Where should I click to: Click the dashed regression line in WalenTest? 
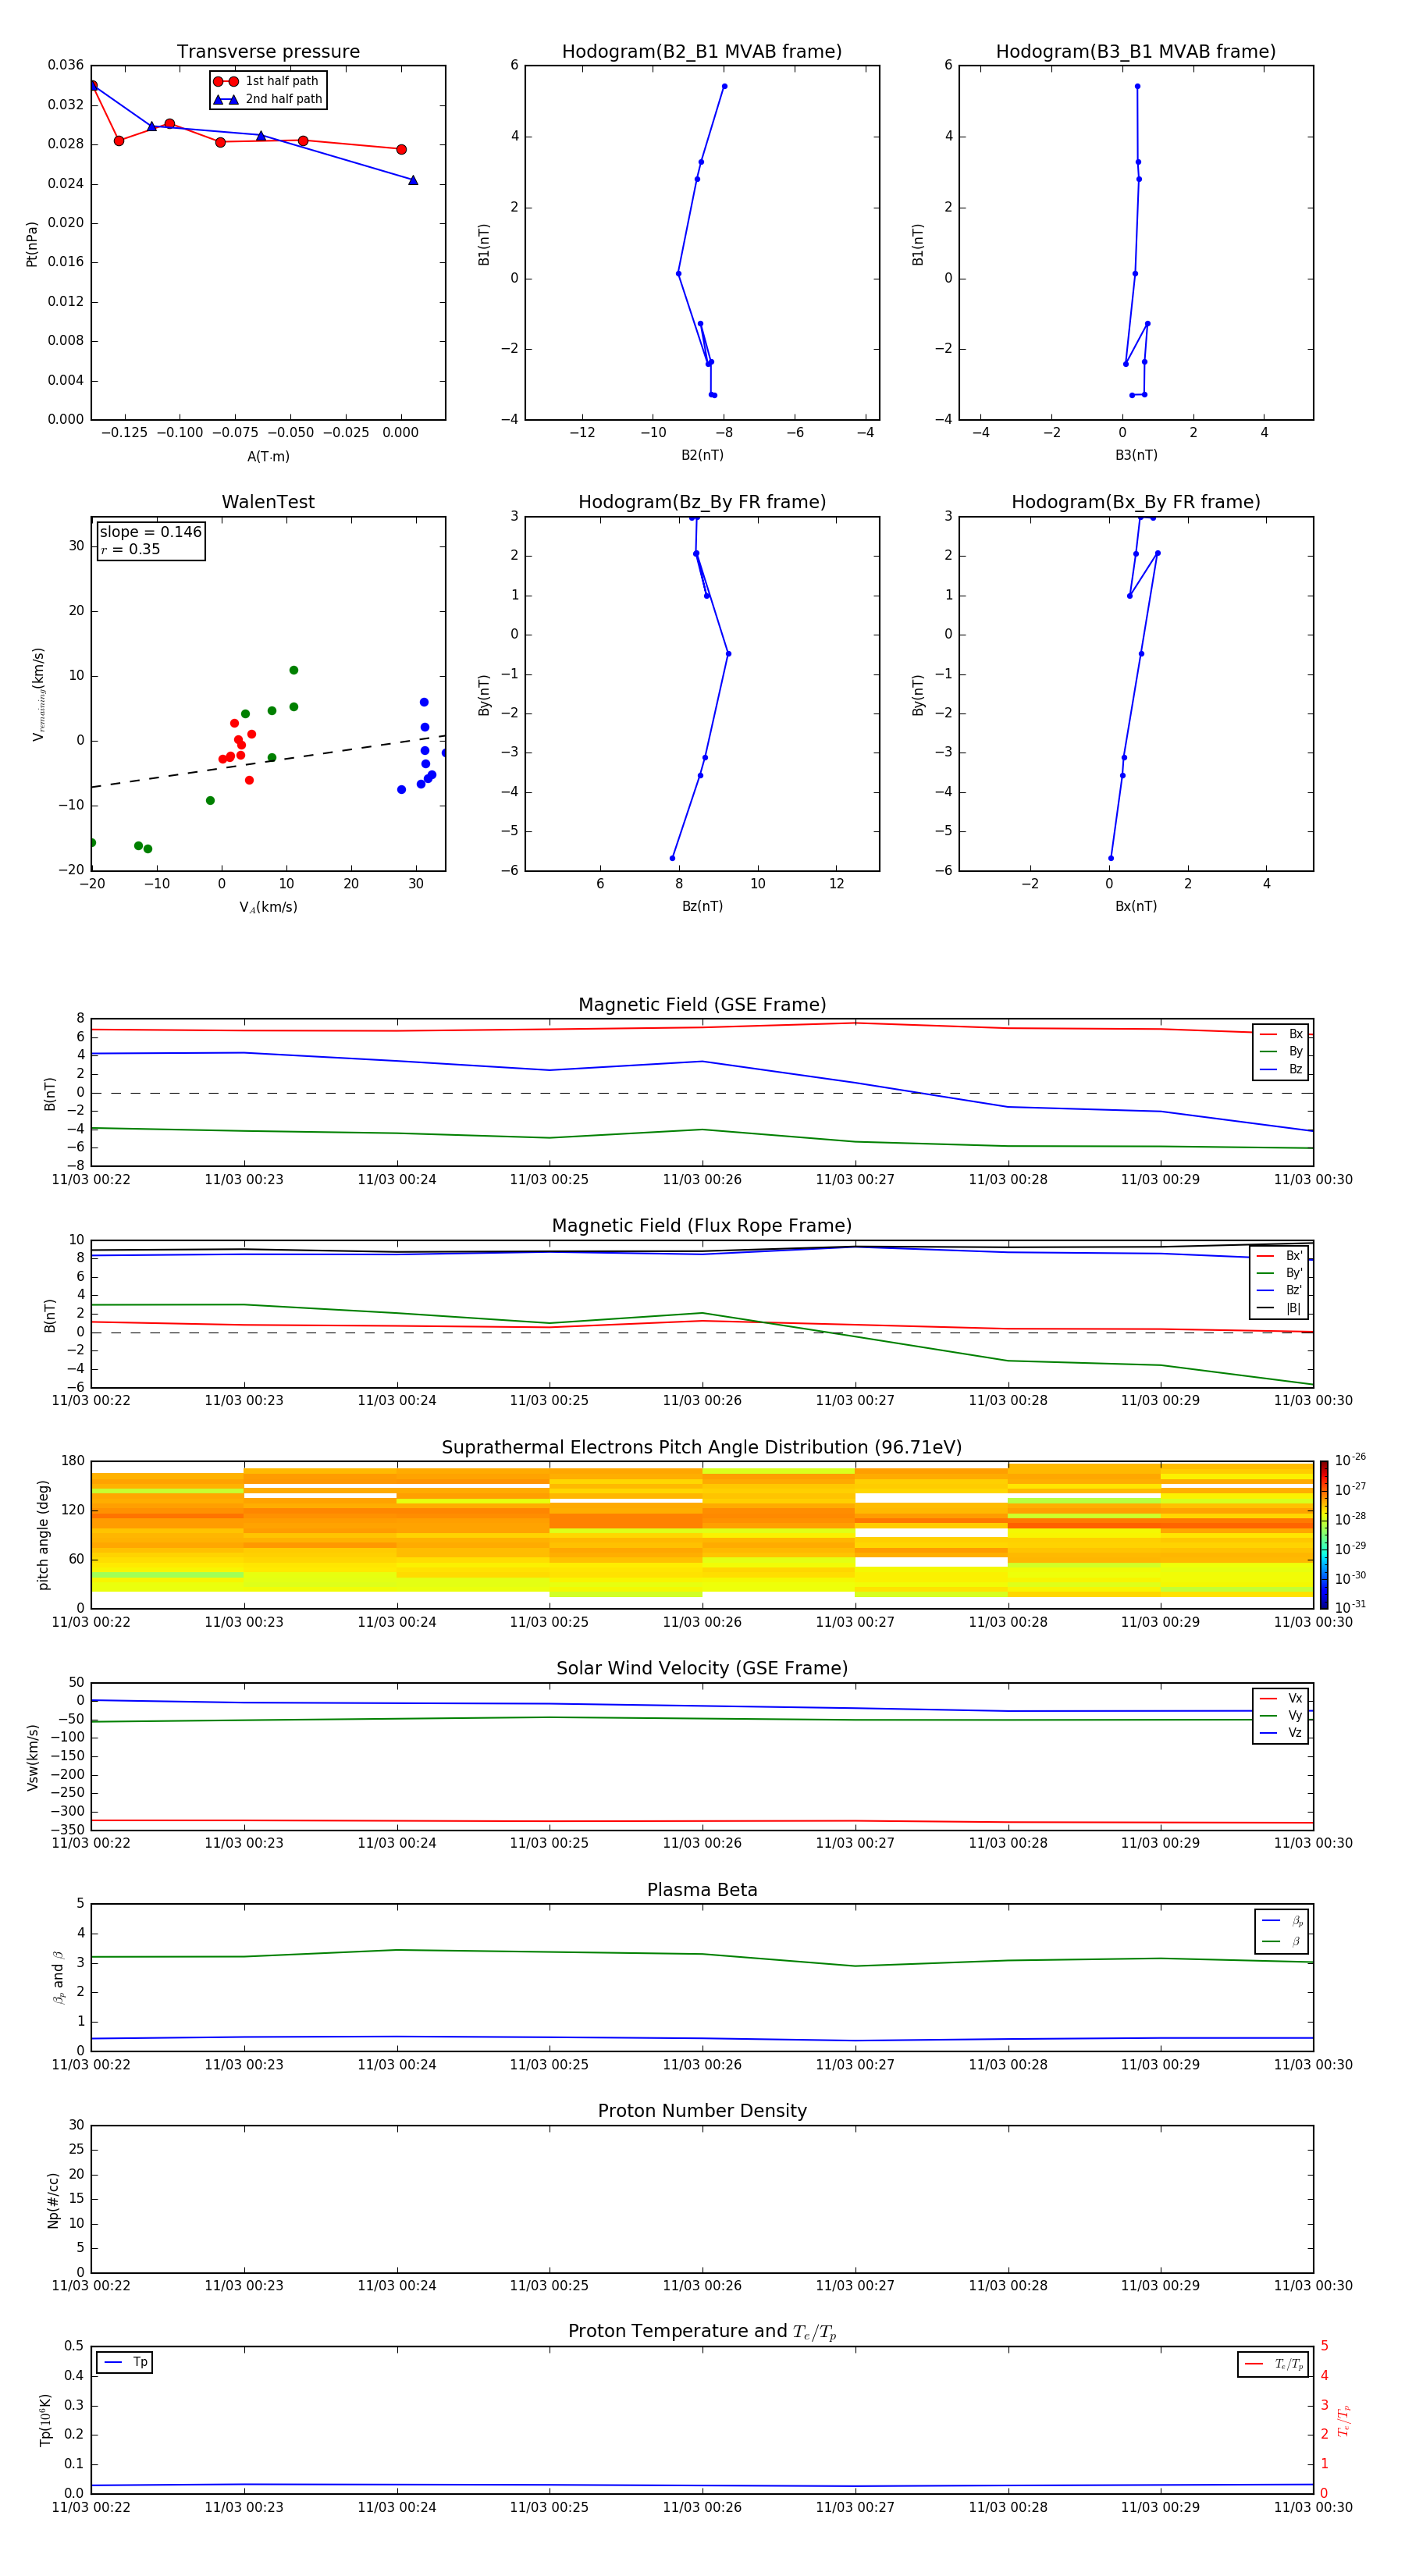tap(268, 762)
